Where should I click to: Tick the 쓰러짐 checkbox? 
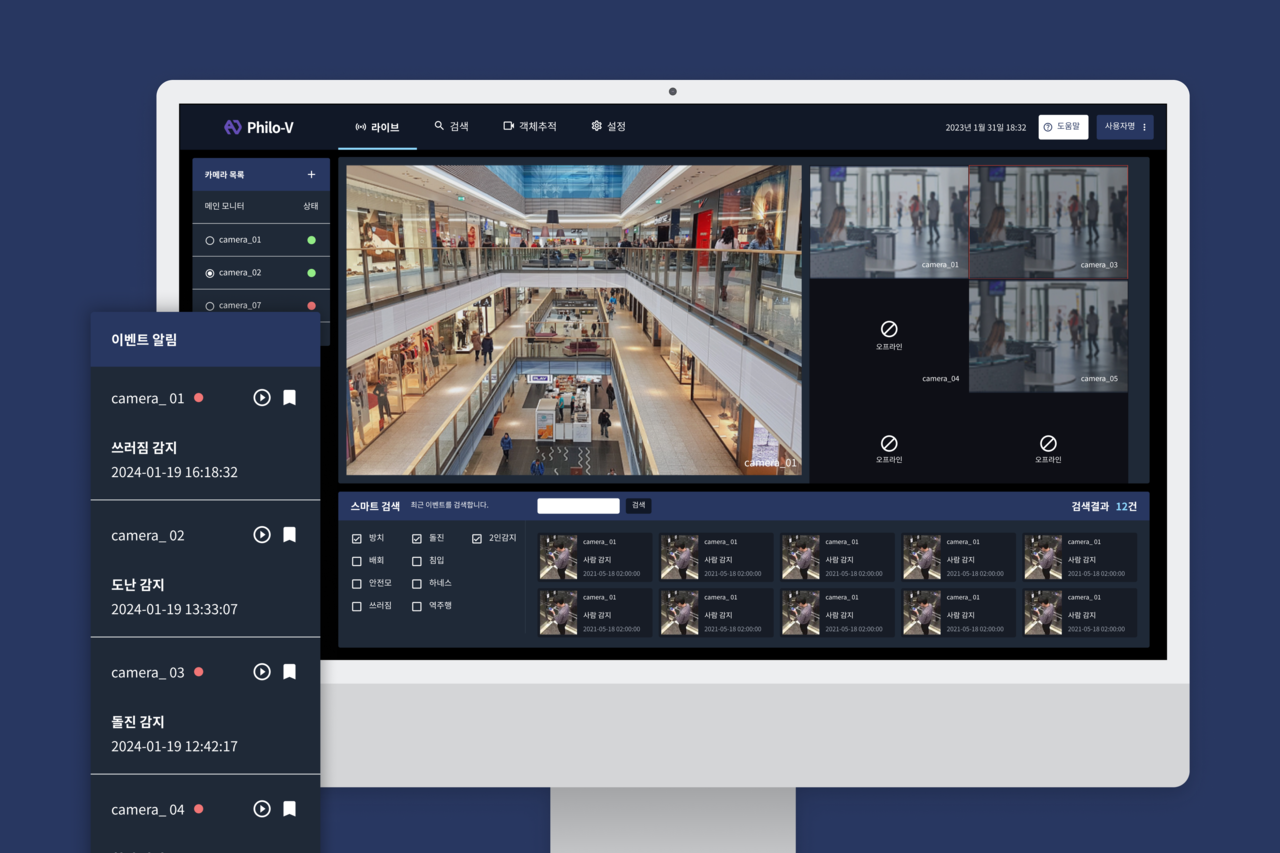click(x=357, y=607)
